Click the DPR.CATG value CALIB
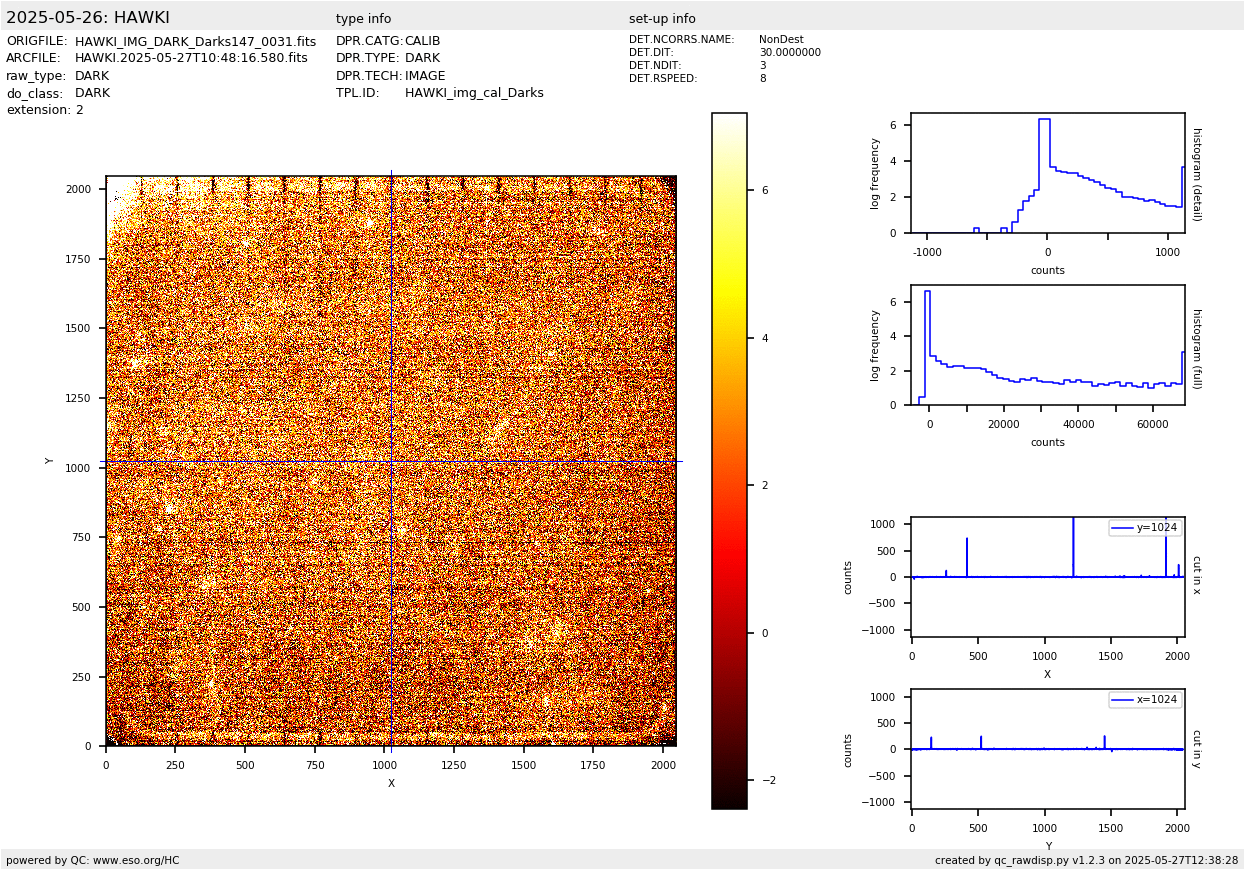The height and width of the screenshot is (870, 1245). 422,42
